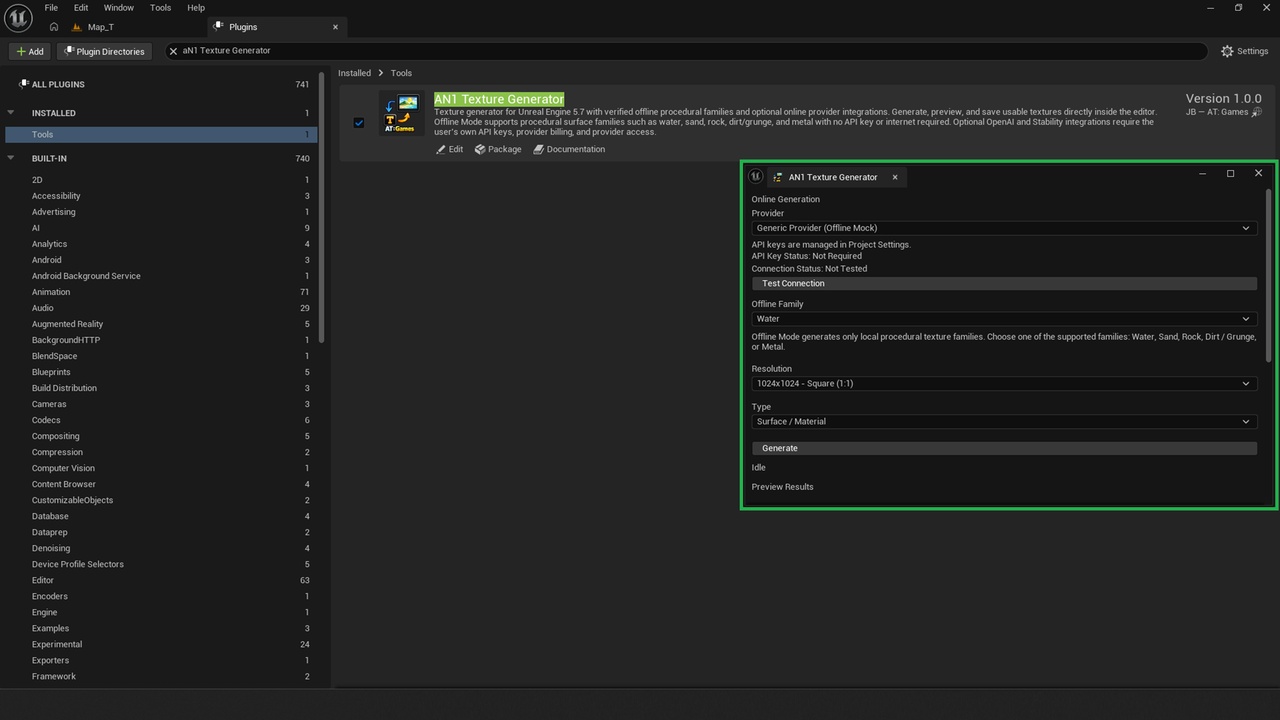
Task: Click the AN1 Texture Generator plugin title
Action: tap(499, 99)
